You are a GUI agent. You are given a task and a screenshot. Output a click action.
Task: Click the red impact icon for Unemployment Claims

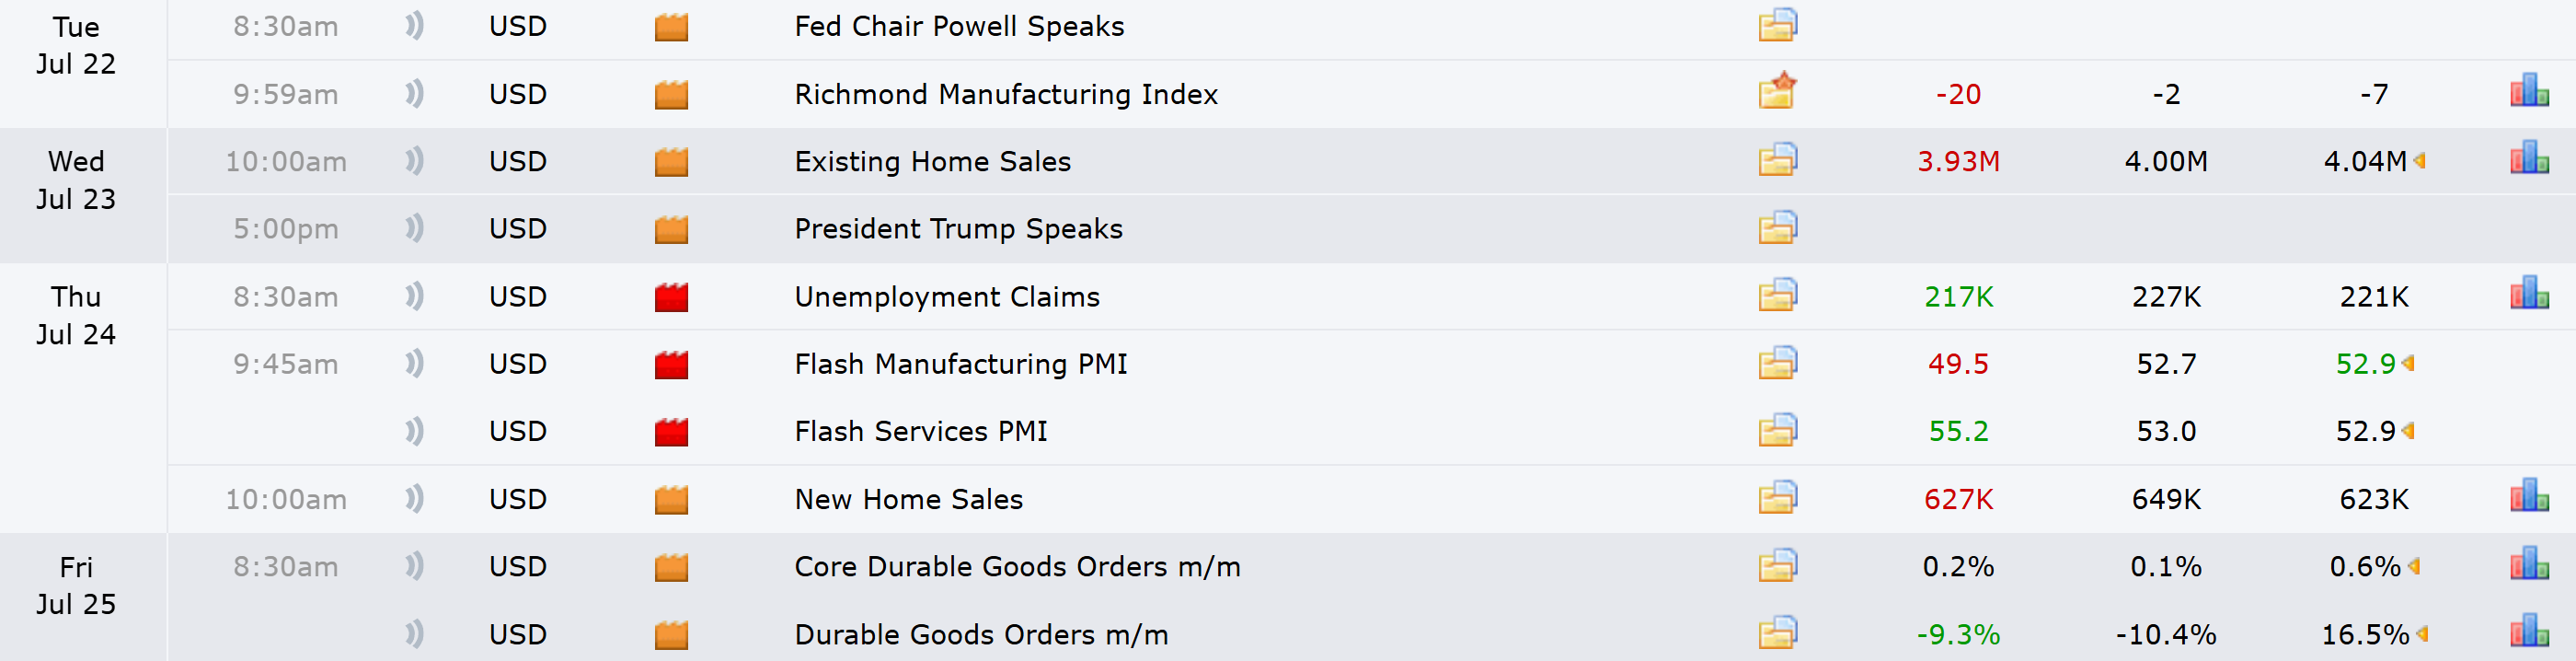click(x=671, y=297)
